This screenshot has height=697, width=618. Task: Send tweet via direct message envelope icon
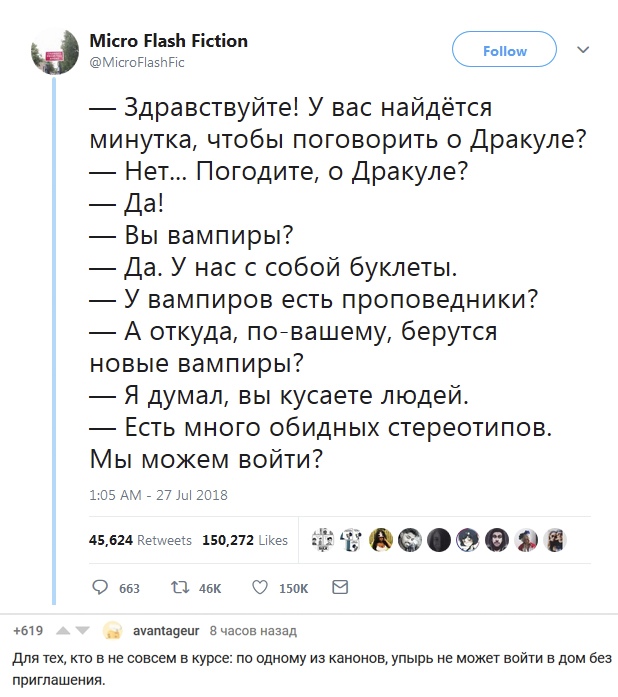click(340, 587)
